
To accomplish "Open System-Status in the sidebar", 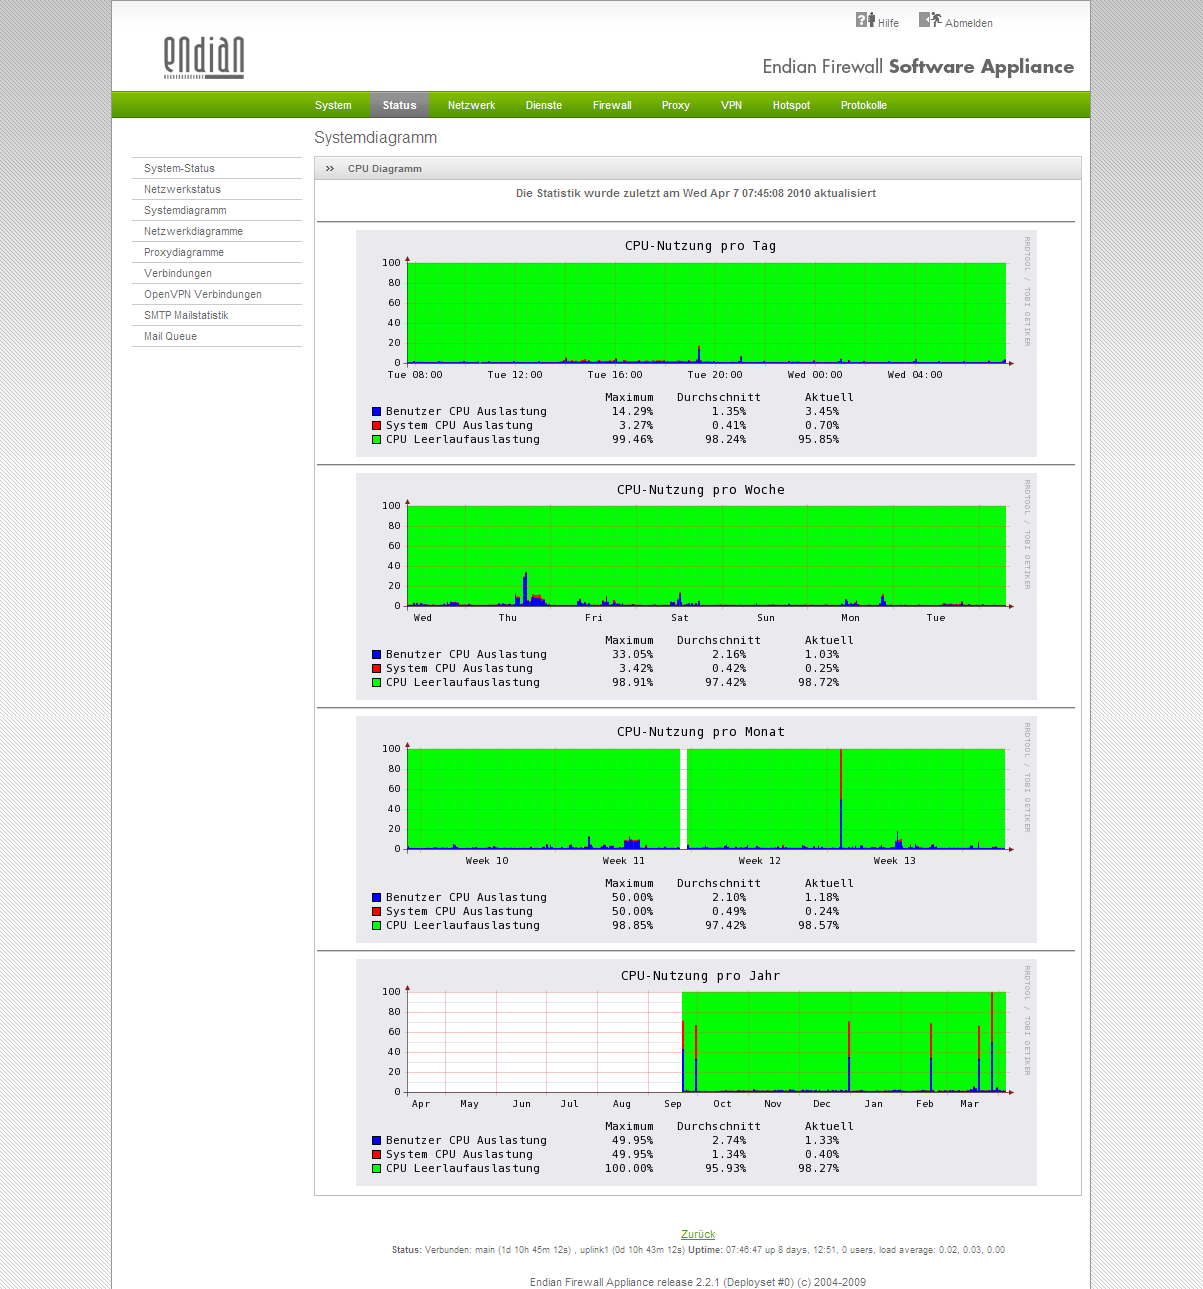I will point(179,168).
